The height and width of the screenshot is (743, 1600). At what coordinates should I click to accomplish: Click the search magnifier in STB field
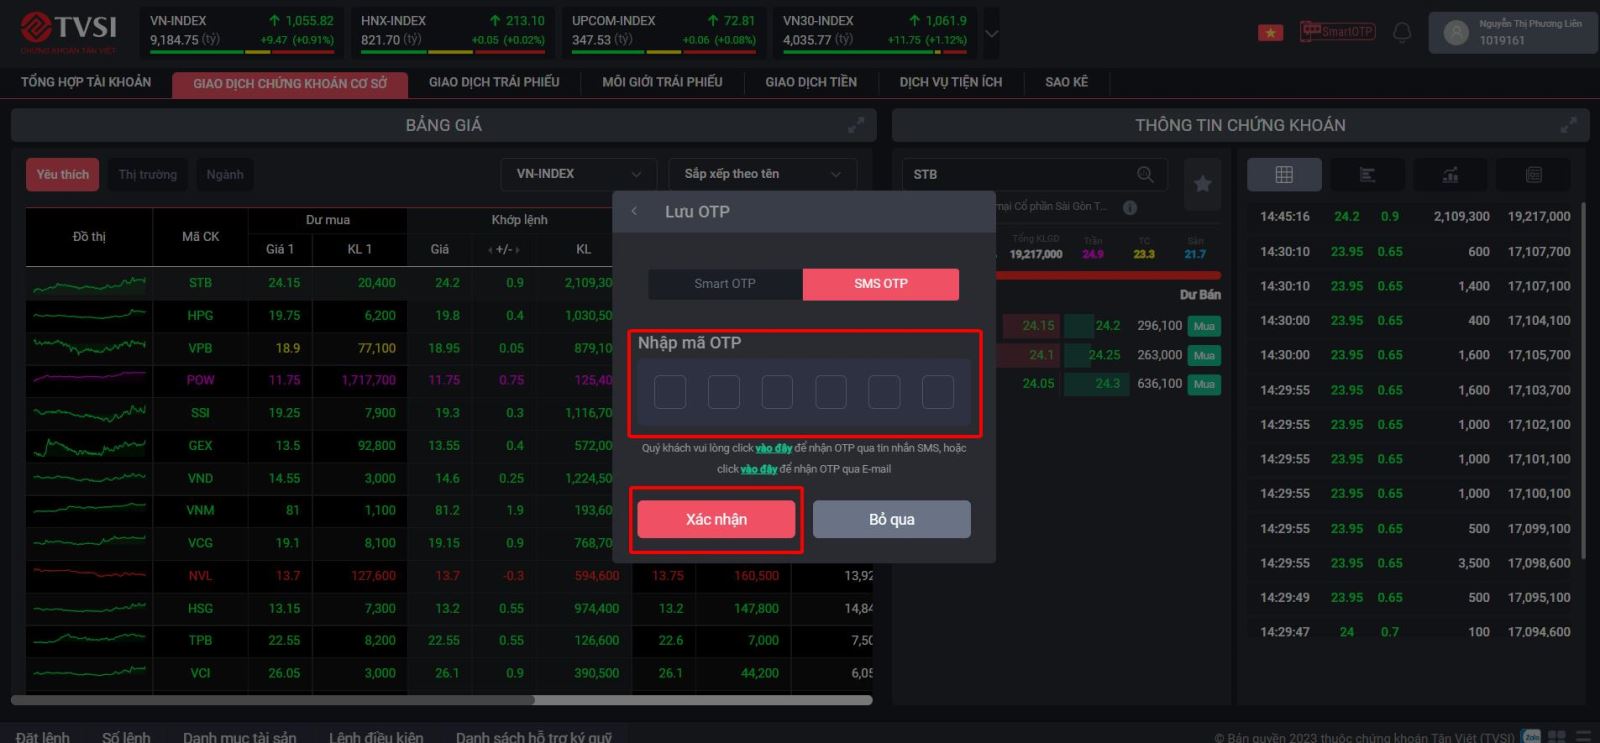1145,174
